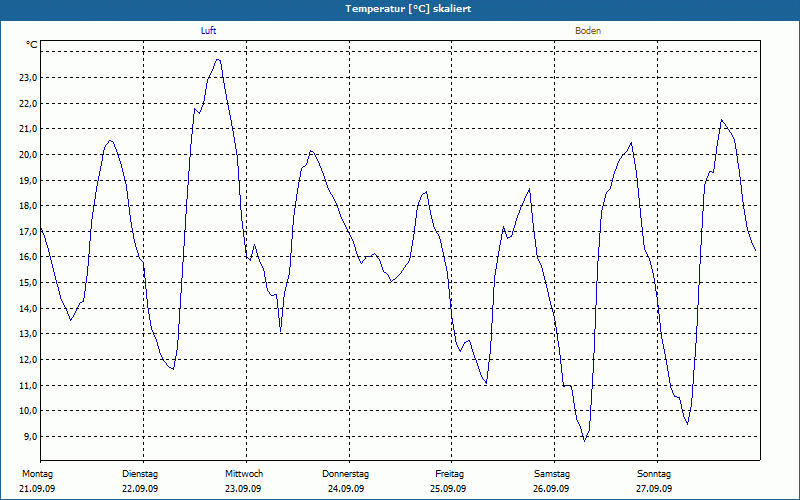Select the 22,0 y-axis value
The height and width of the screenshot is (500, 800).
point(28,103)
